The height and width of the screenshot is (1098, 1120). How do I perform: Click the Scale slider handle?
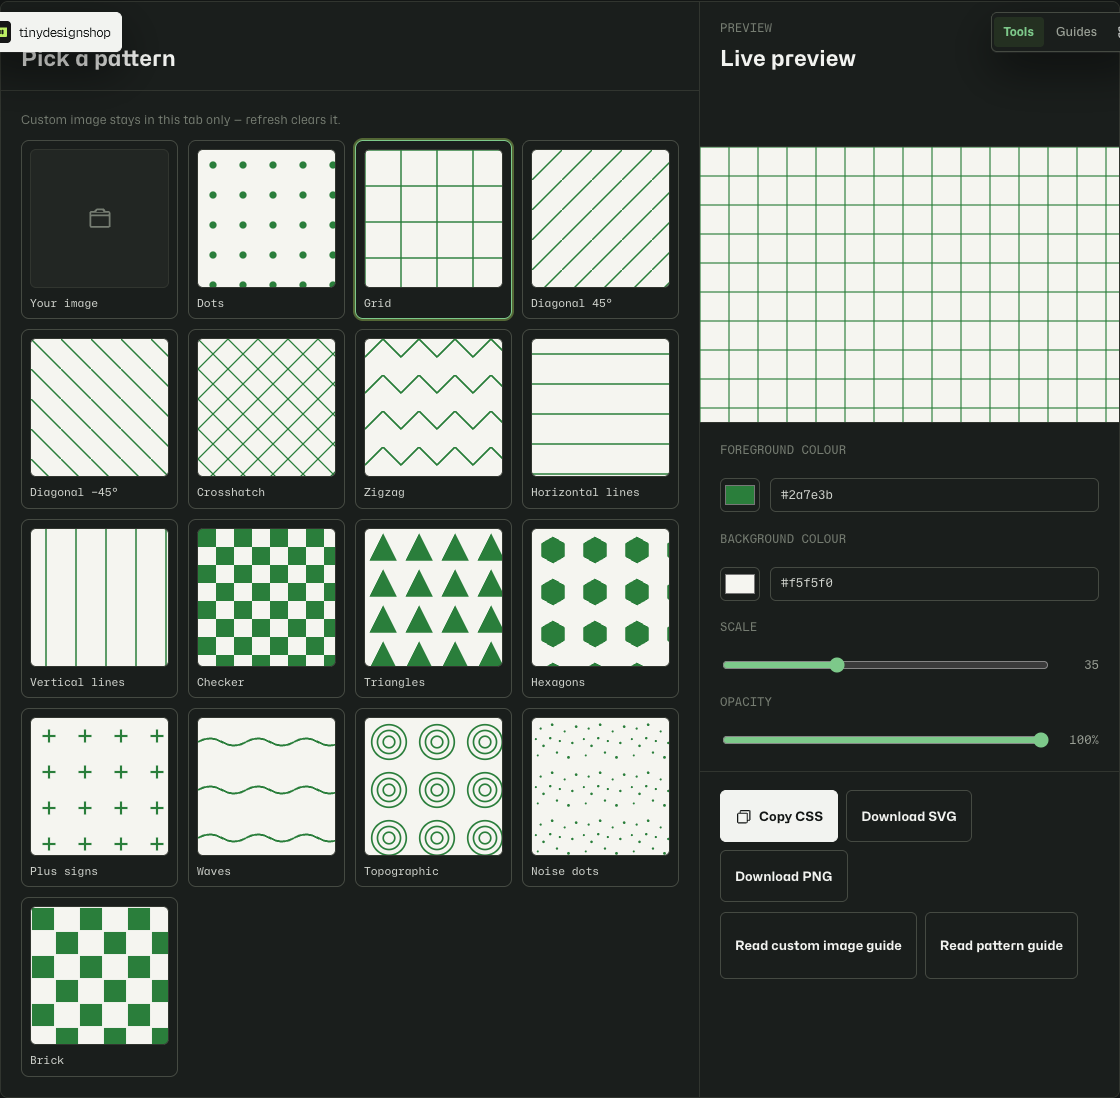point(837,665)
